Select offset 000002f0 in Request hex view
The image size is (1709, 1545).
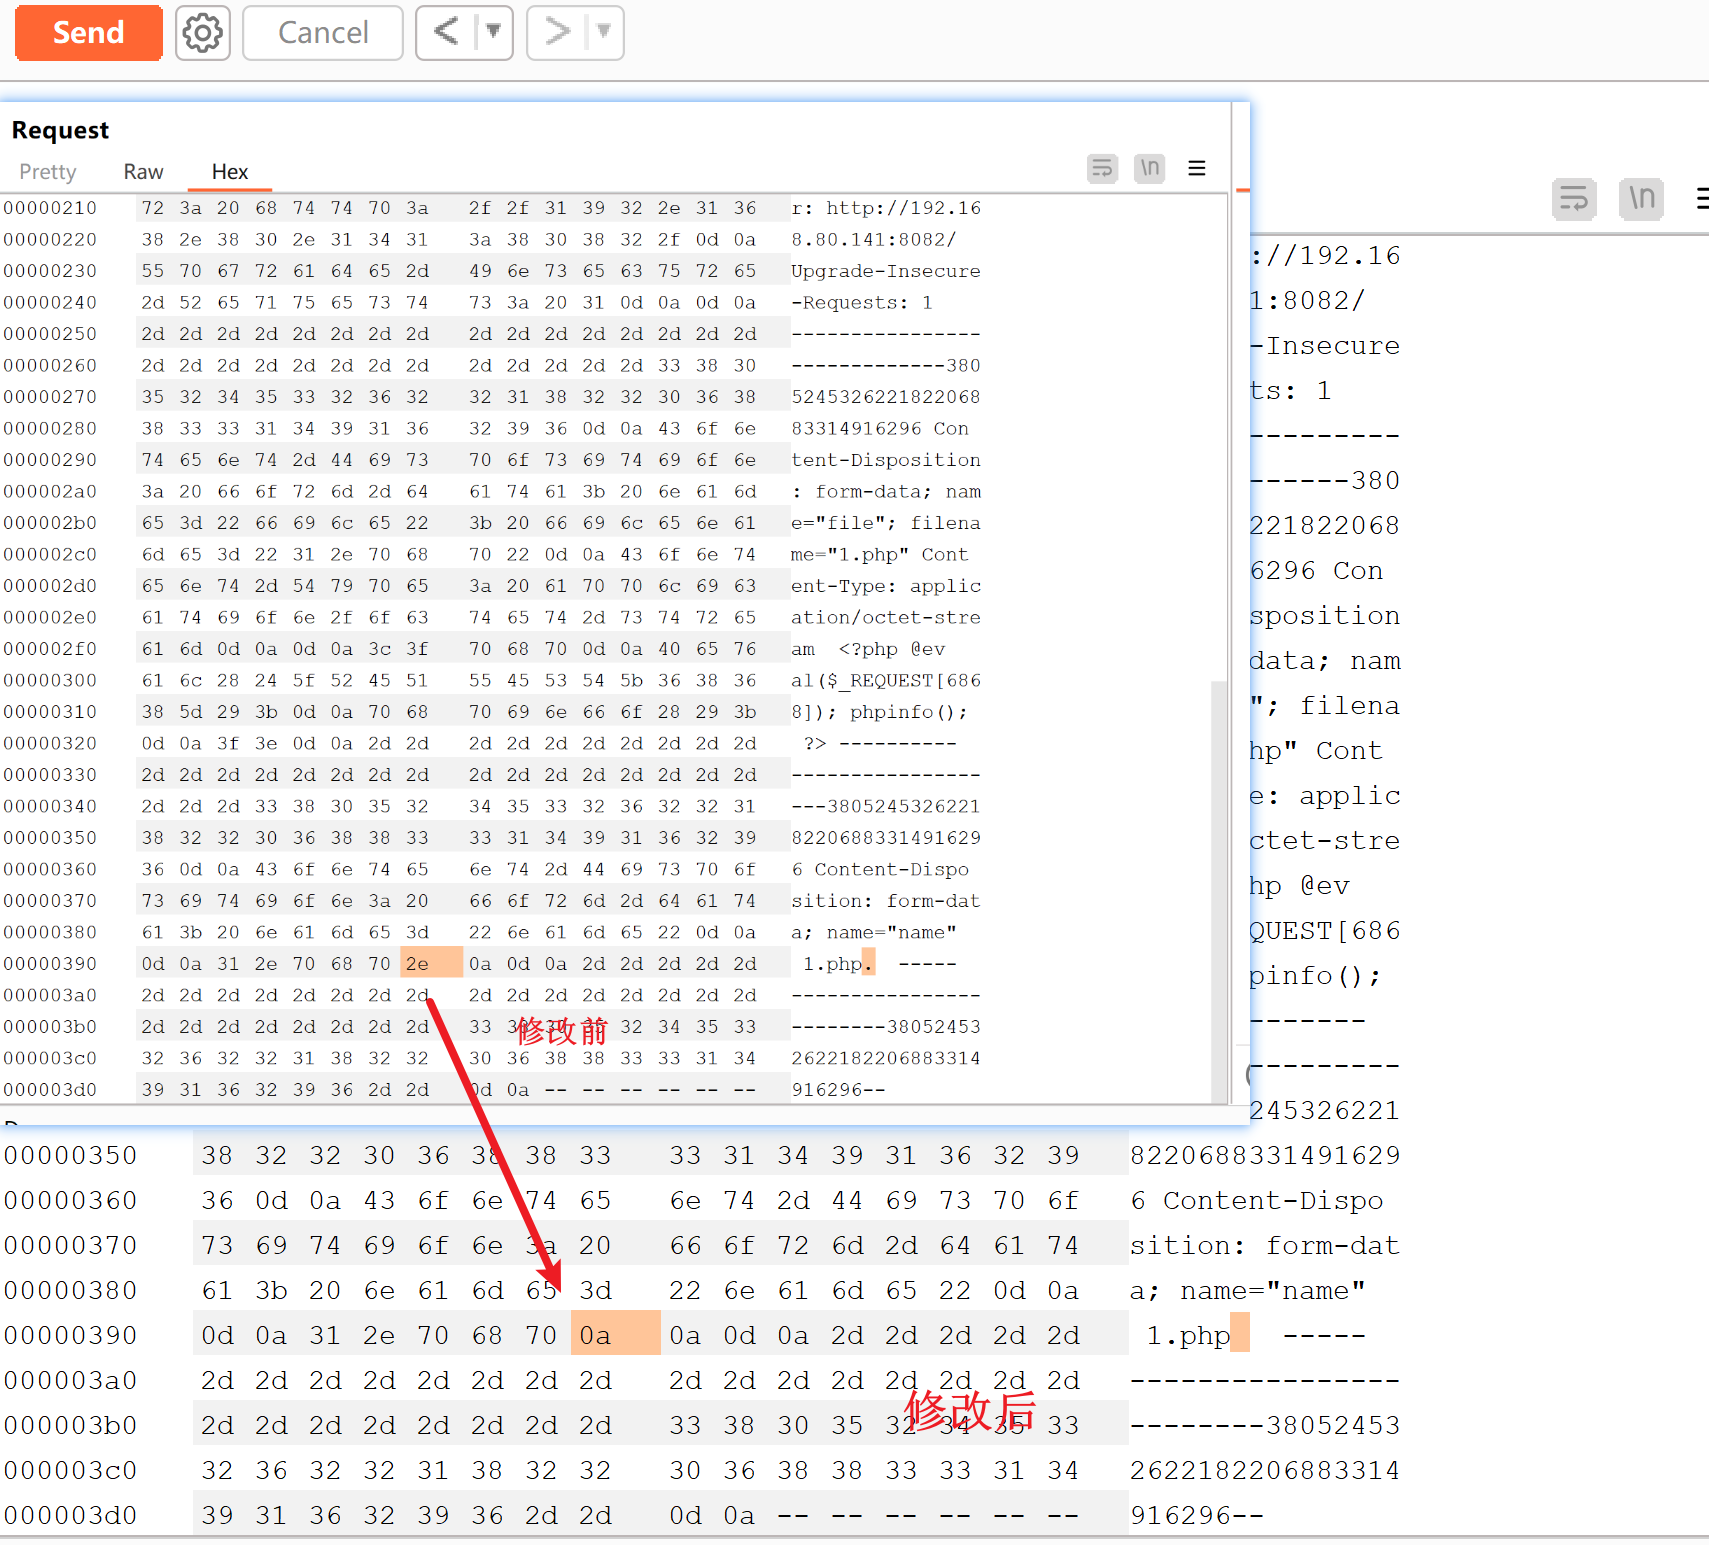[50, 649]
